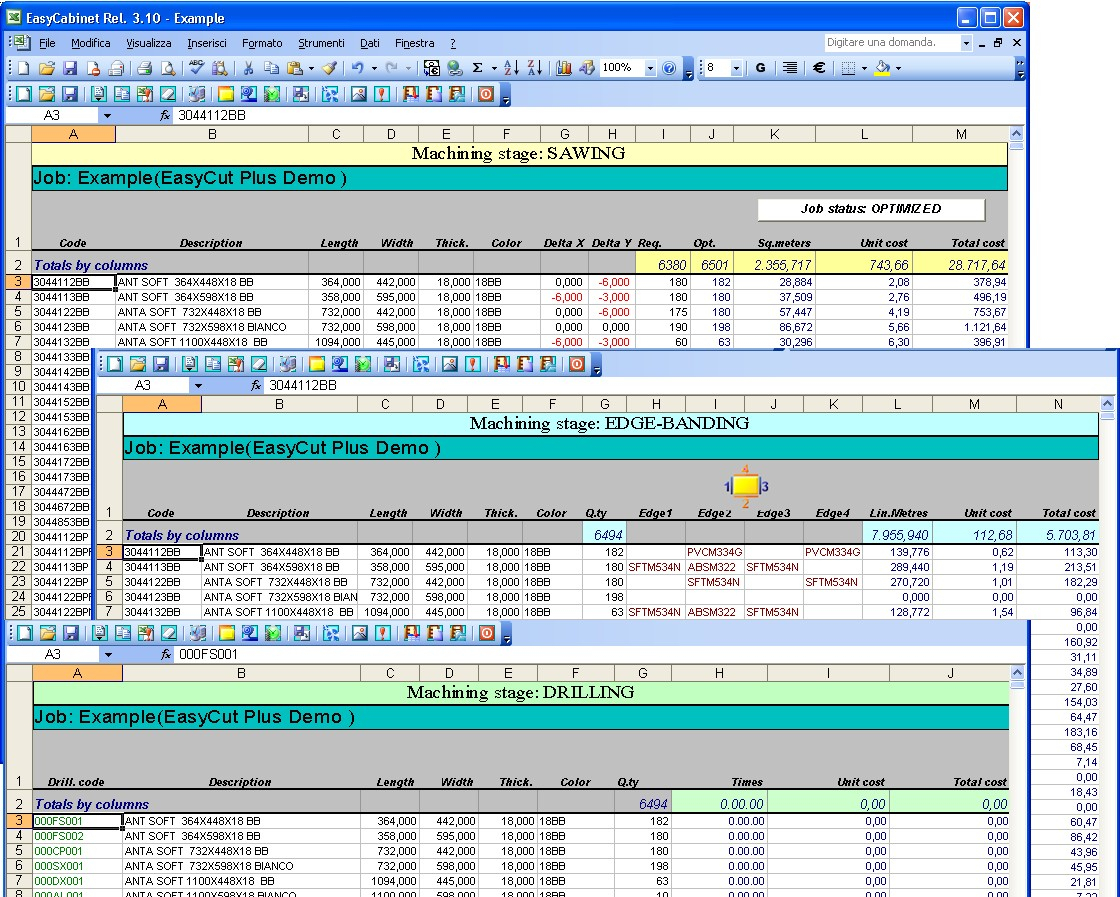Sort ascending with the A-Z icon
The height and width of the screenshot is (897, 1120).
[510, 68]
